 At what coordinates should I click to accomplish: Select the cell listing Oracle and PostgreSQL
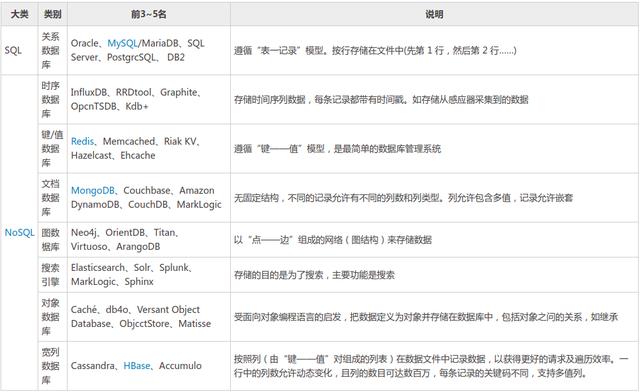click(x=149, y=51)
